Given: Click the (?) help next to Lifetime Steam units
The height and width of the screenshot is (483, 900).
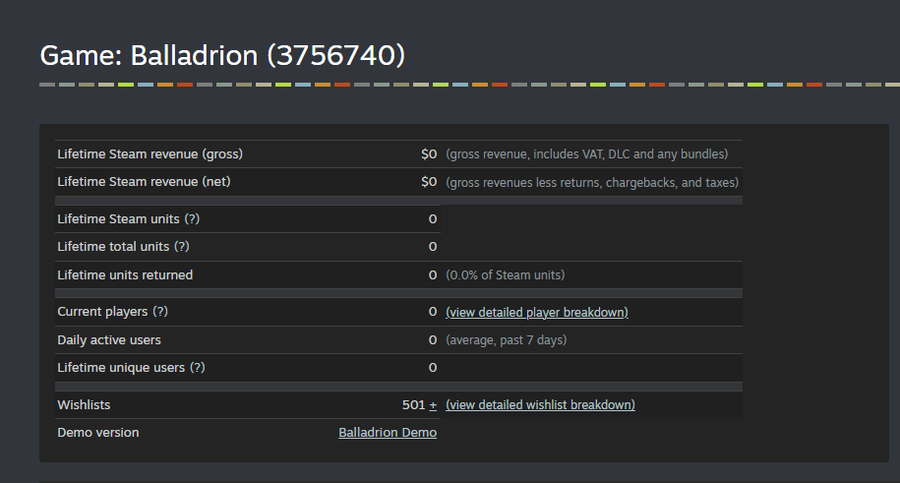Looking at the screenshot, I should [194, 218].
